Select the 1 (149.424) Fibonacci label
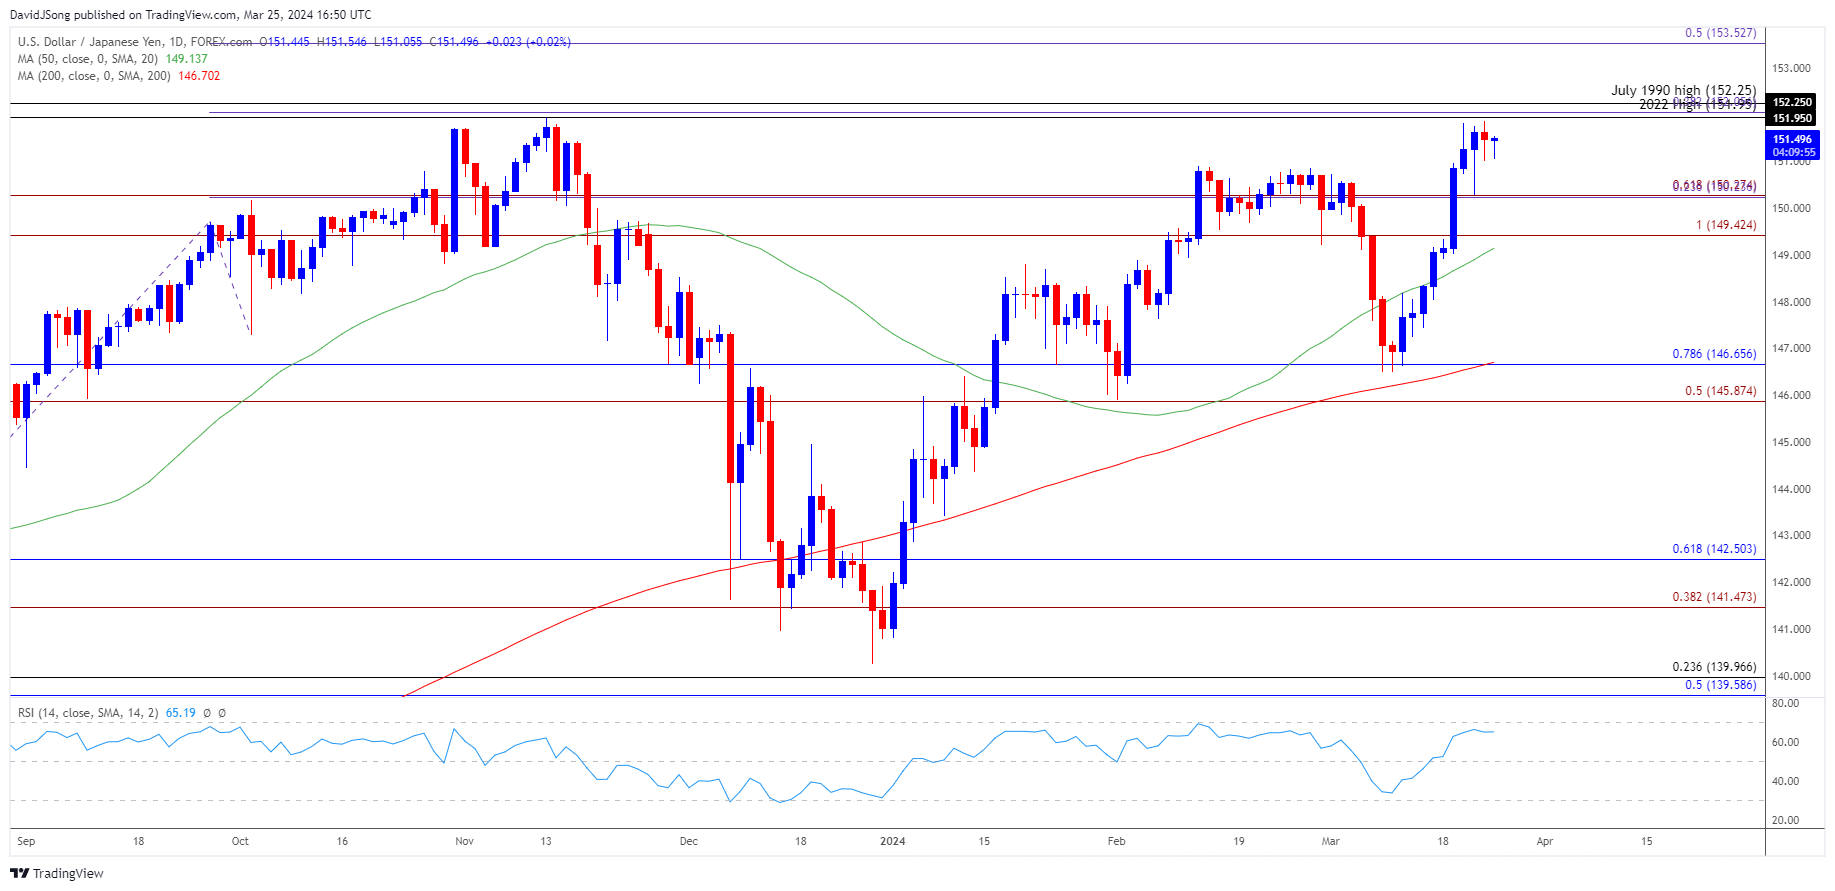Viewport: 1835px width, 891px height. click(1726, 225)
